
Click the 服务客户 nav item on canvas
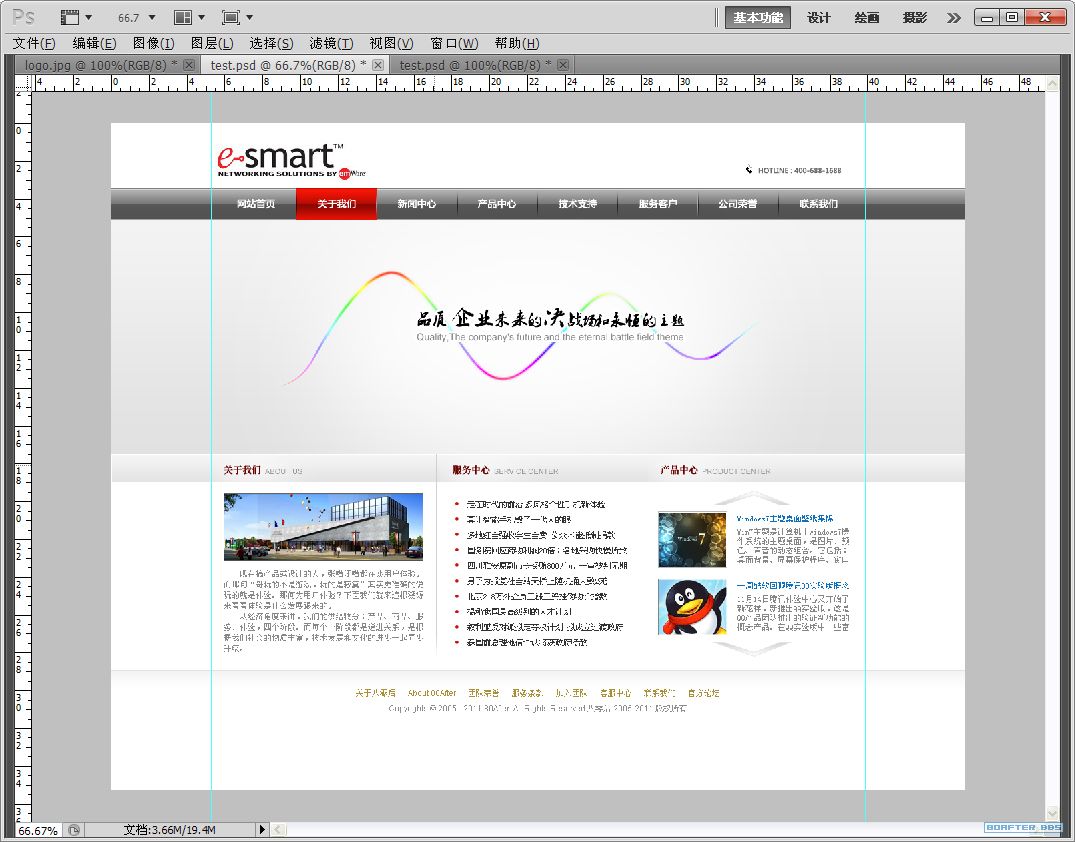657,204
